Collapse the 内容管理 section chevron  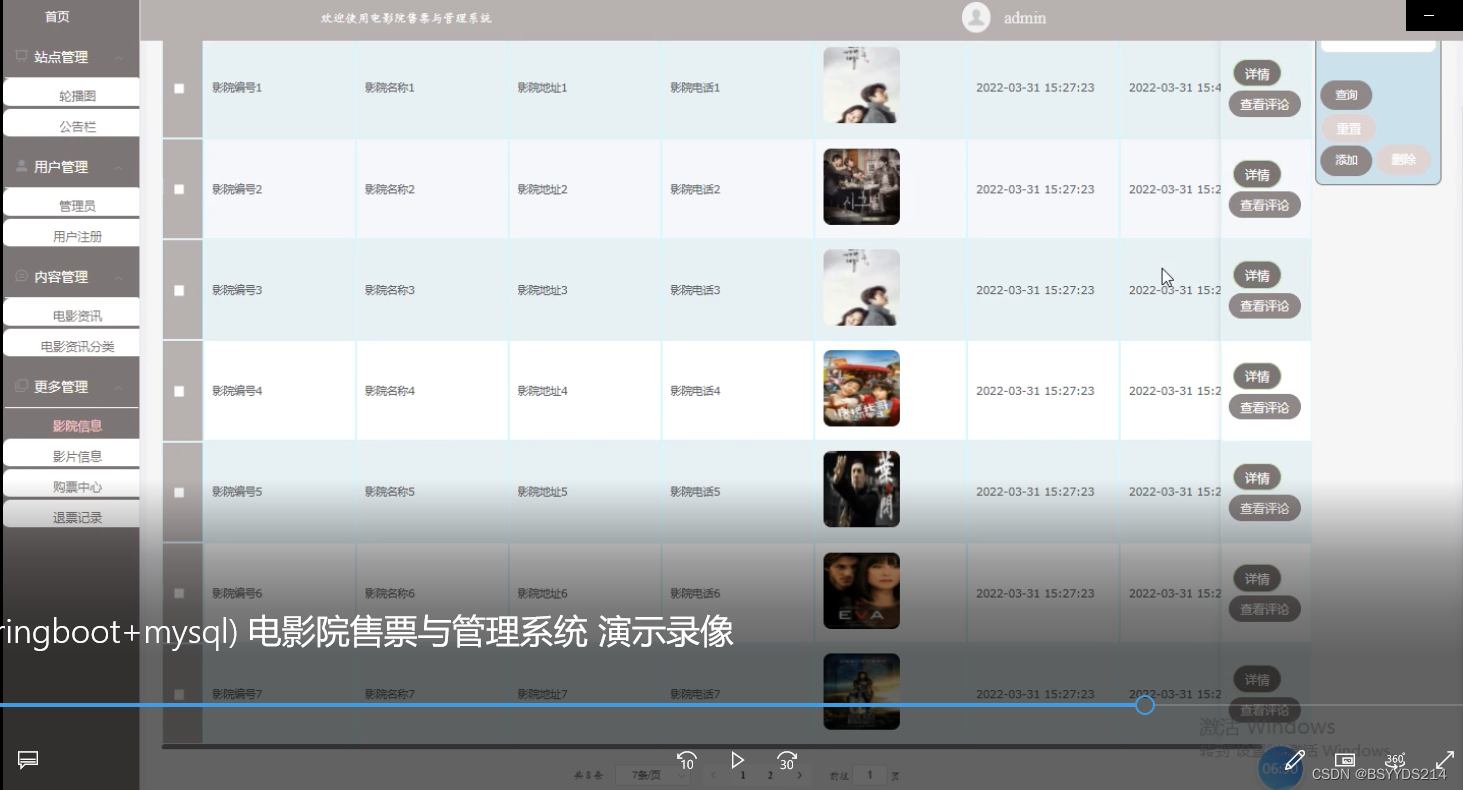tap(119, 277)
